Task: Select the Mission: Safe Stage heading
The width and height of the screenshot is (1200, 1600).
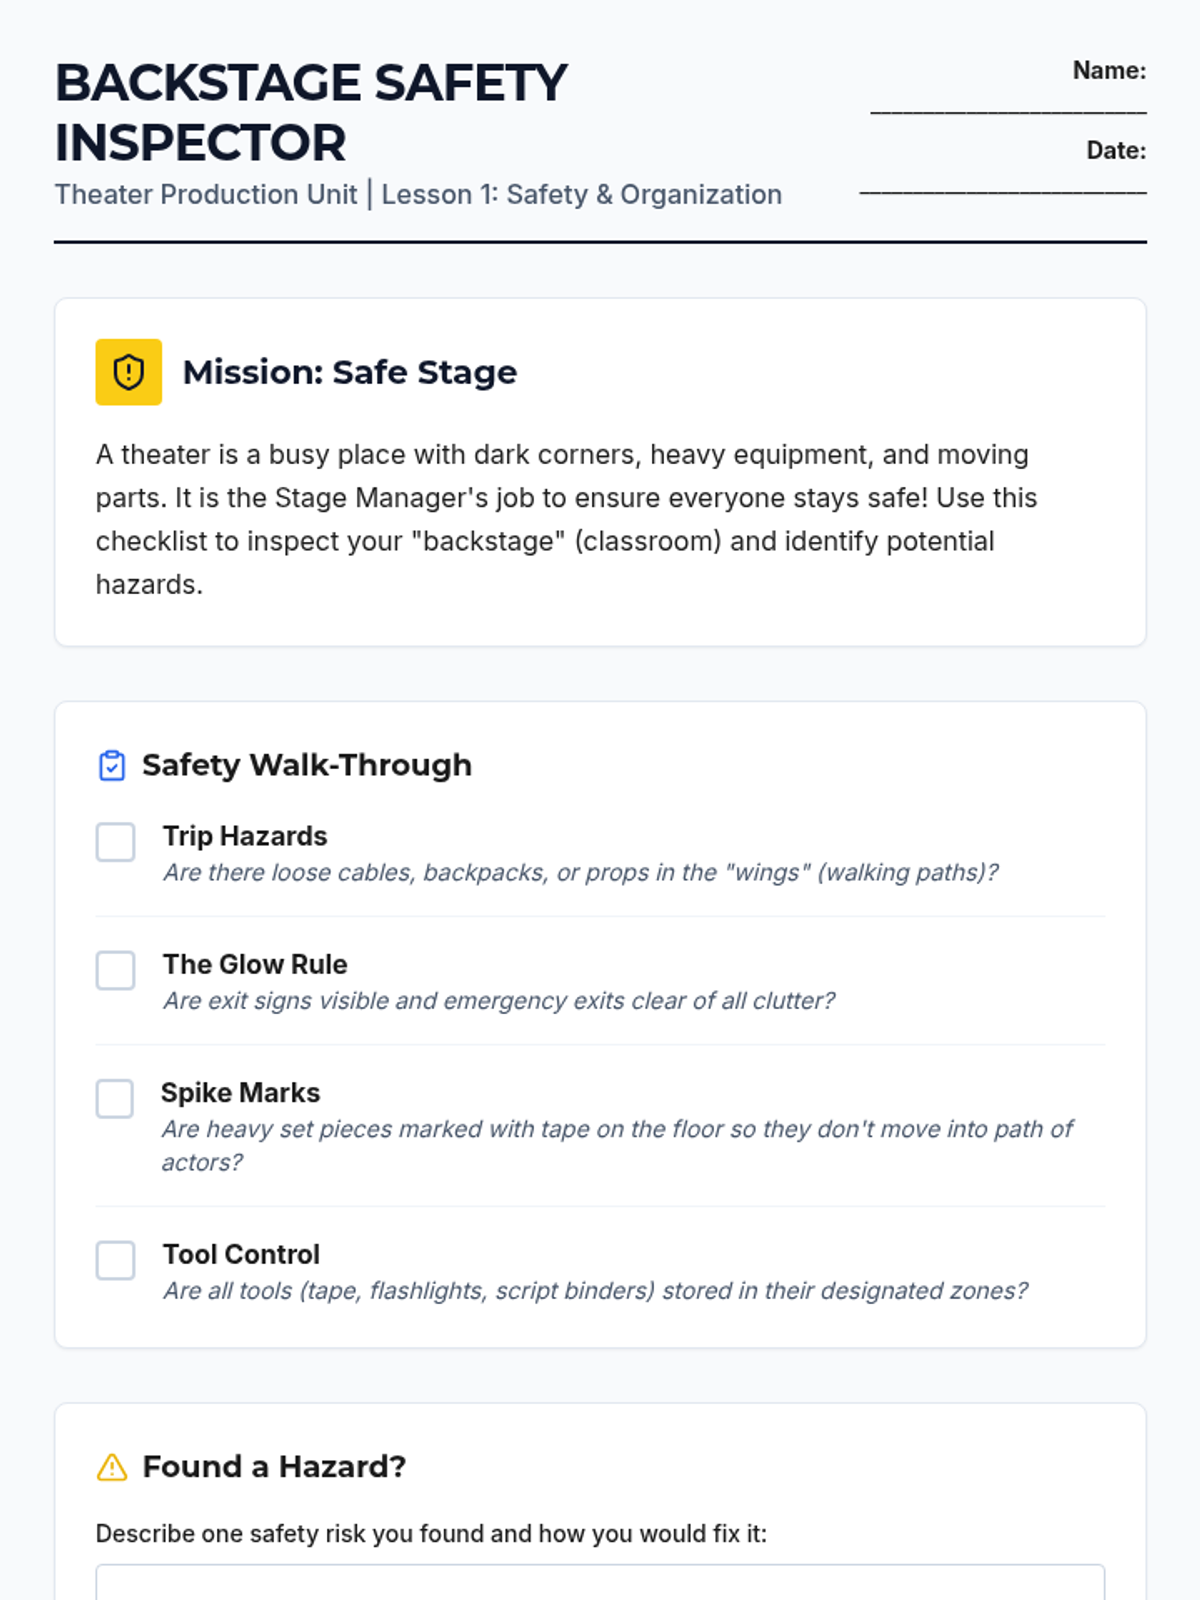Action: coord(349,372)
